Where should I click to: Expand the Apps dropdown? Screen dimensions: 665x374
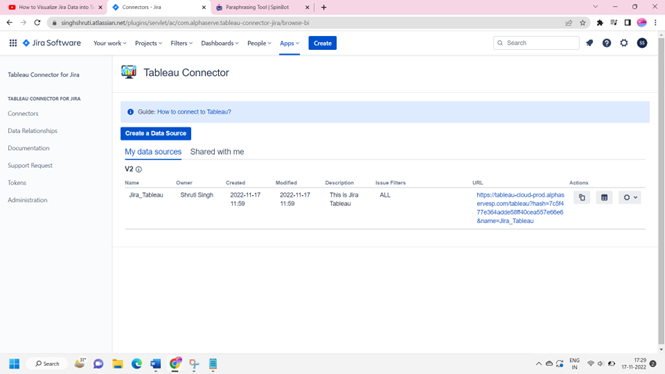[x=289, y=43]
